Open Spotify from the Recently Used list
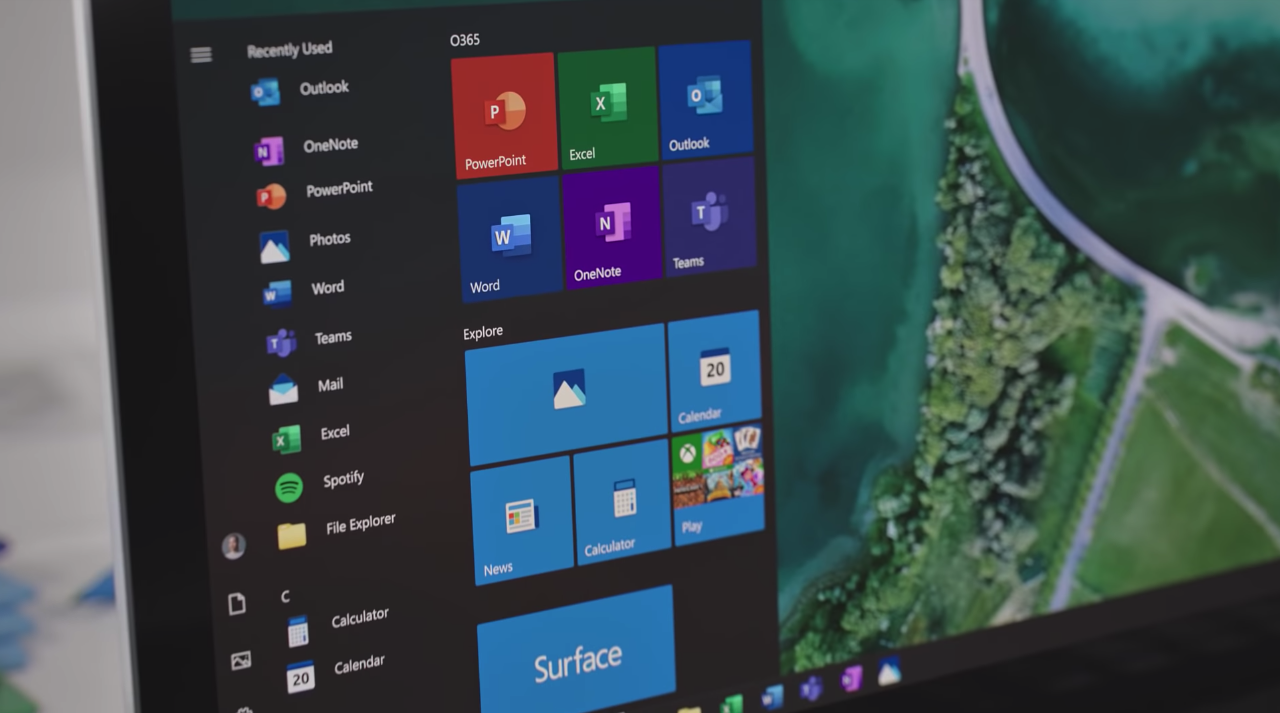The image size is (1280, 713). (345, 478)
